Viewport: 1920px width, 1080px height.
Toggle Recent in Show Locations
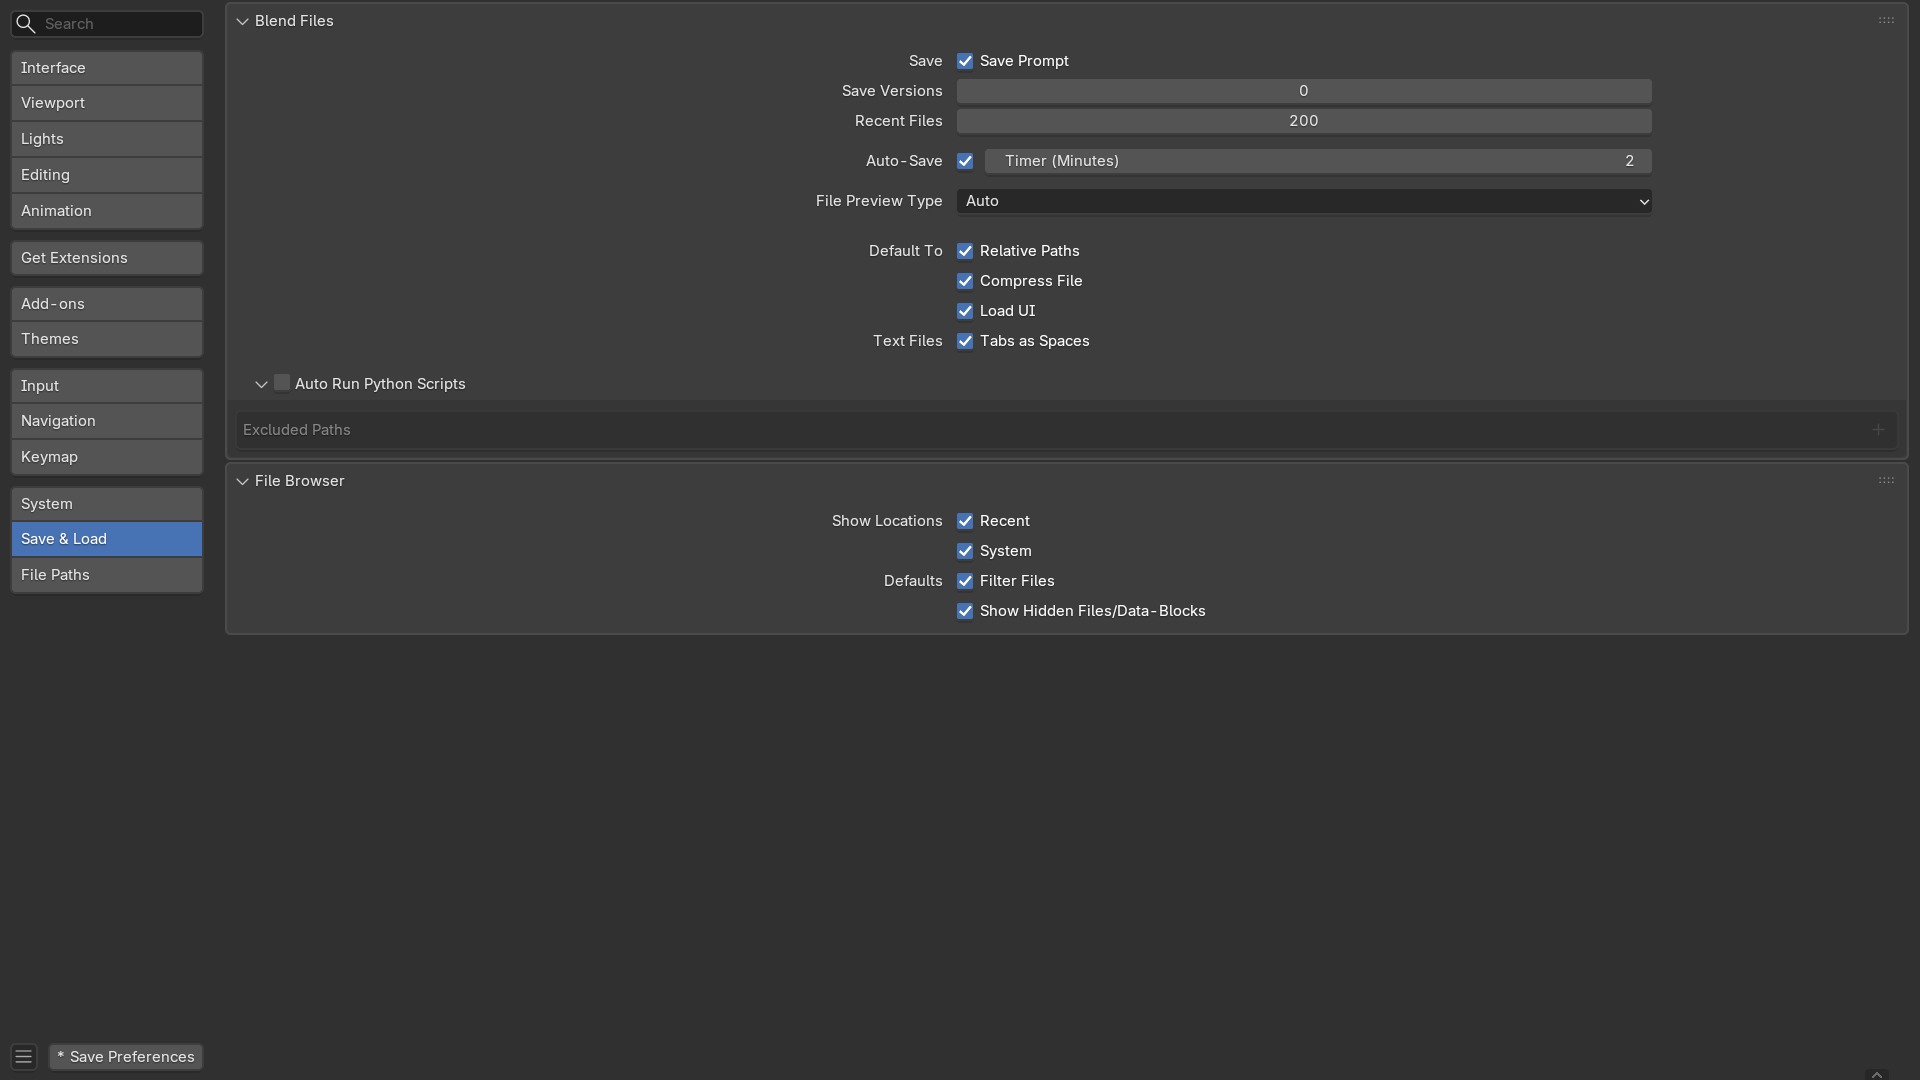point(965,521)
